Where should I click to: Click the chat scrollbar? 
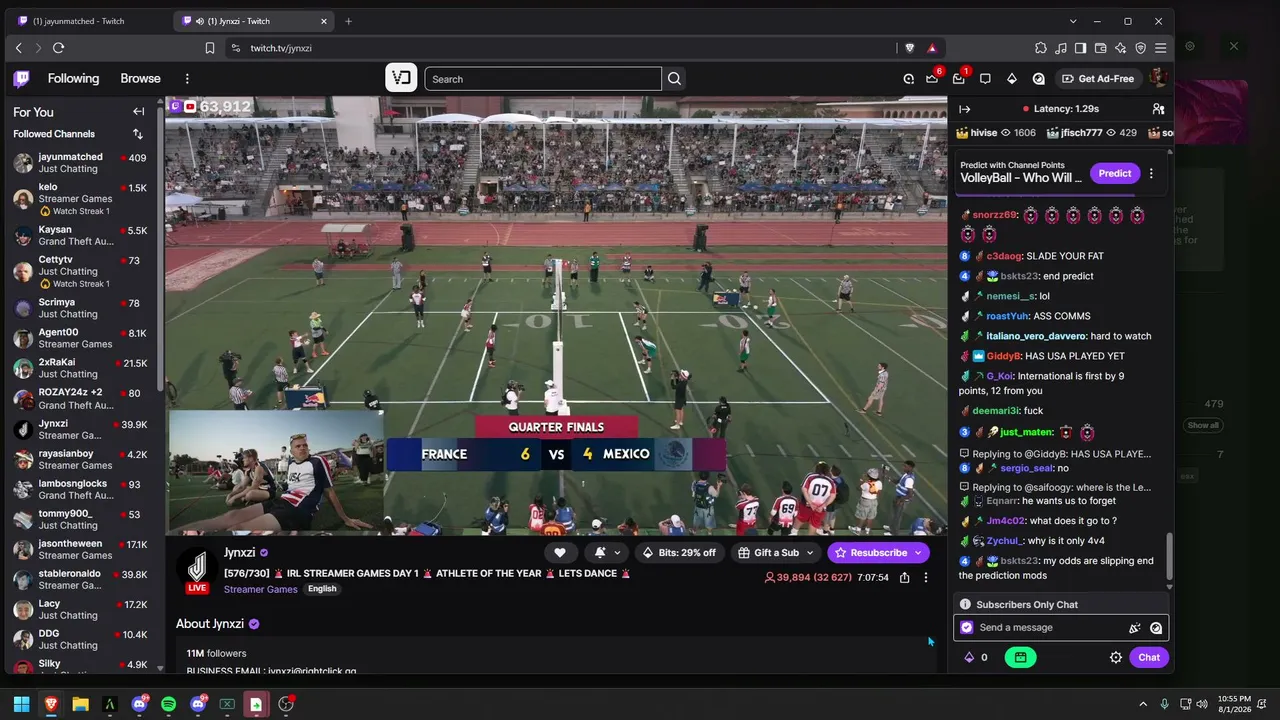point(1169,558)
